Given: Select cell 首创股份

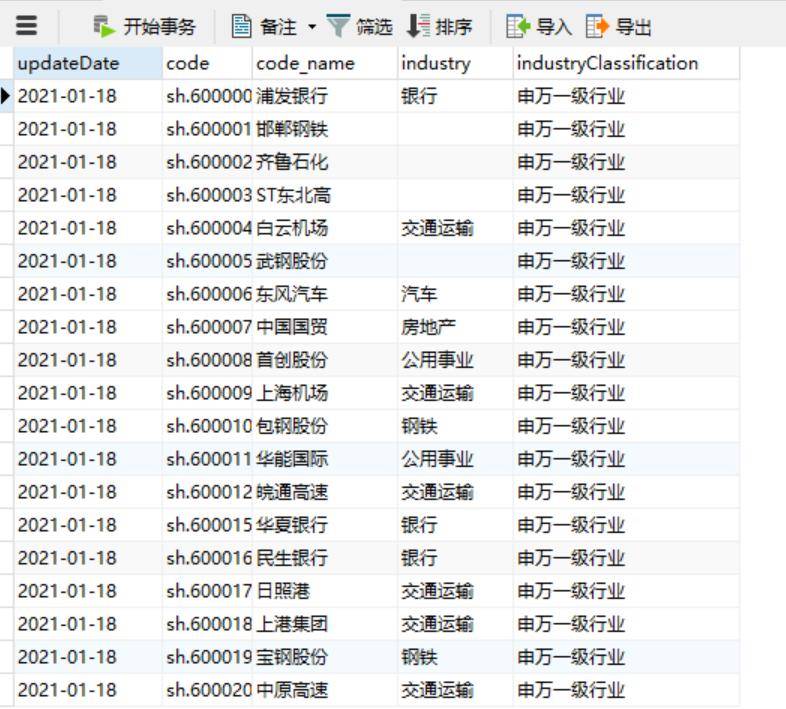Looking at the screenshot, I should pos(325,360).
